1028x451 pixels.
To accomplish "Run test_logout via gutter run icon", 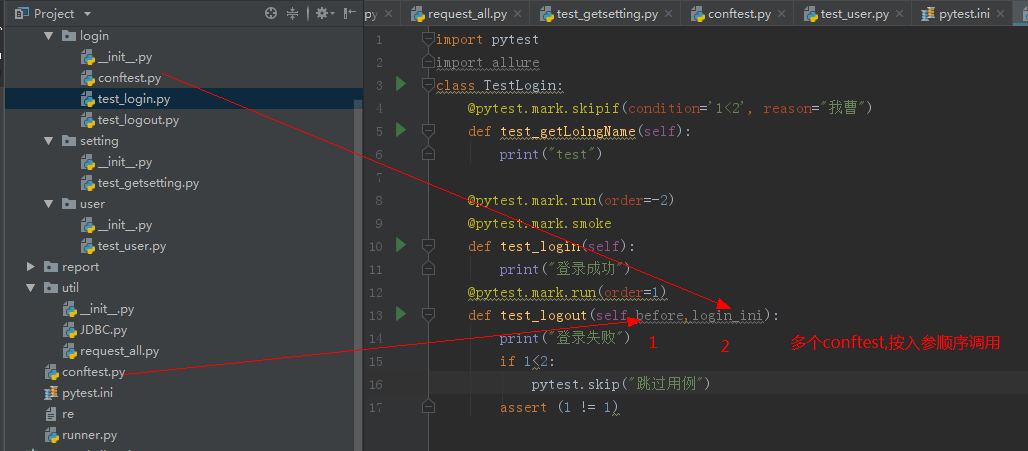I will [x=401, y=314].
